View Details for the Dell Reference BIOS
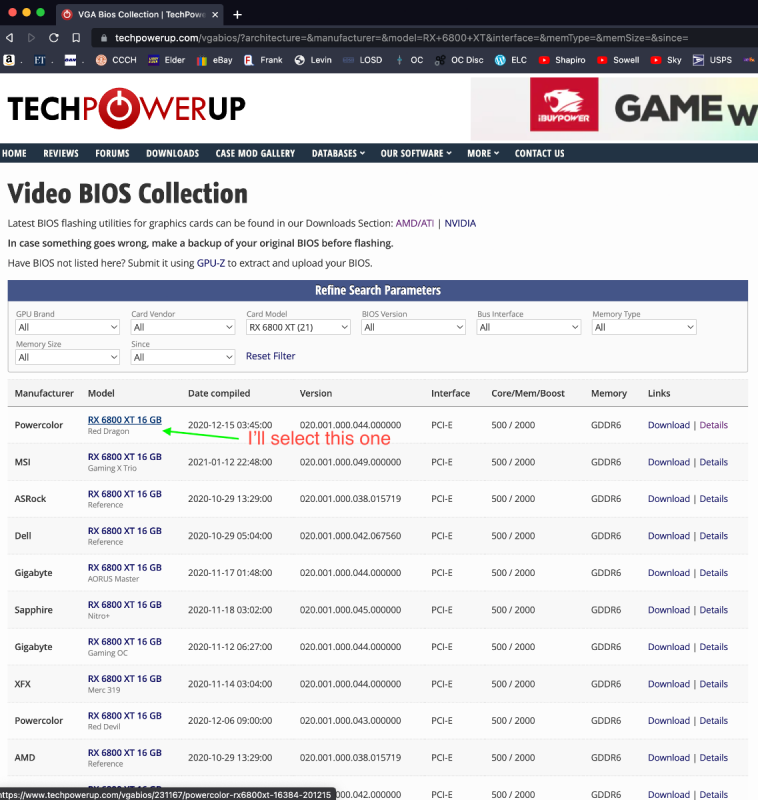Viewport: 758px width, 800px height. click(713, 536)
